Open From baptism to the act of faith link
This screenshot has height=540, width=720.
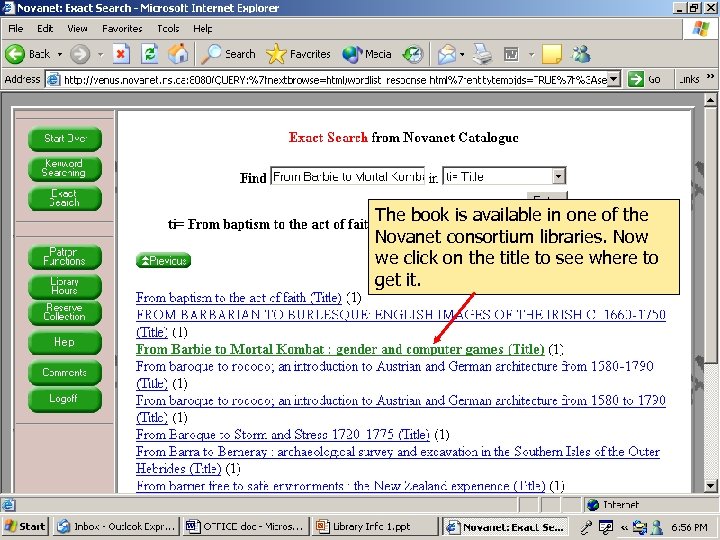click(x=239, y=298)
